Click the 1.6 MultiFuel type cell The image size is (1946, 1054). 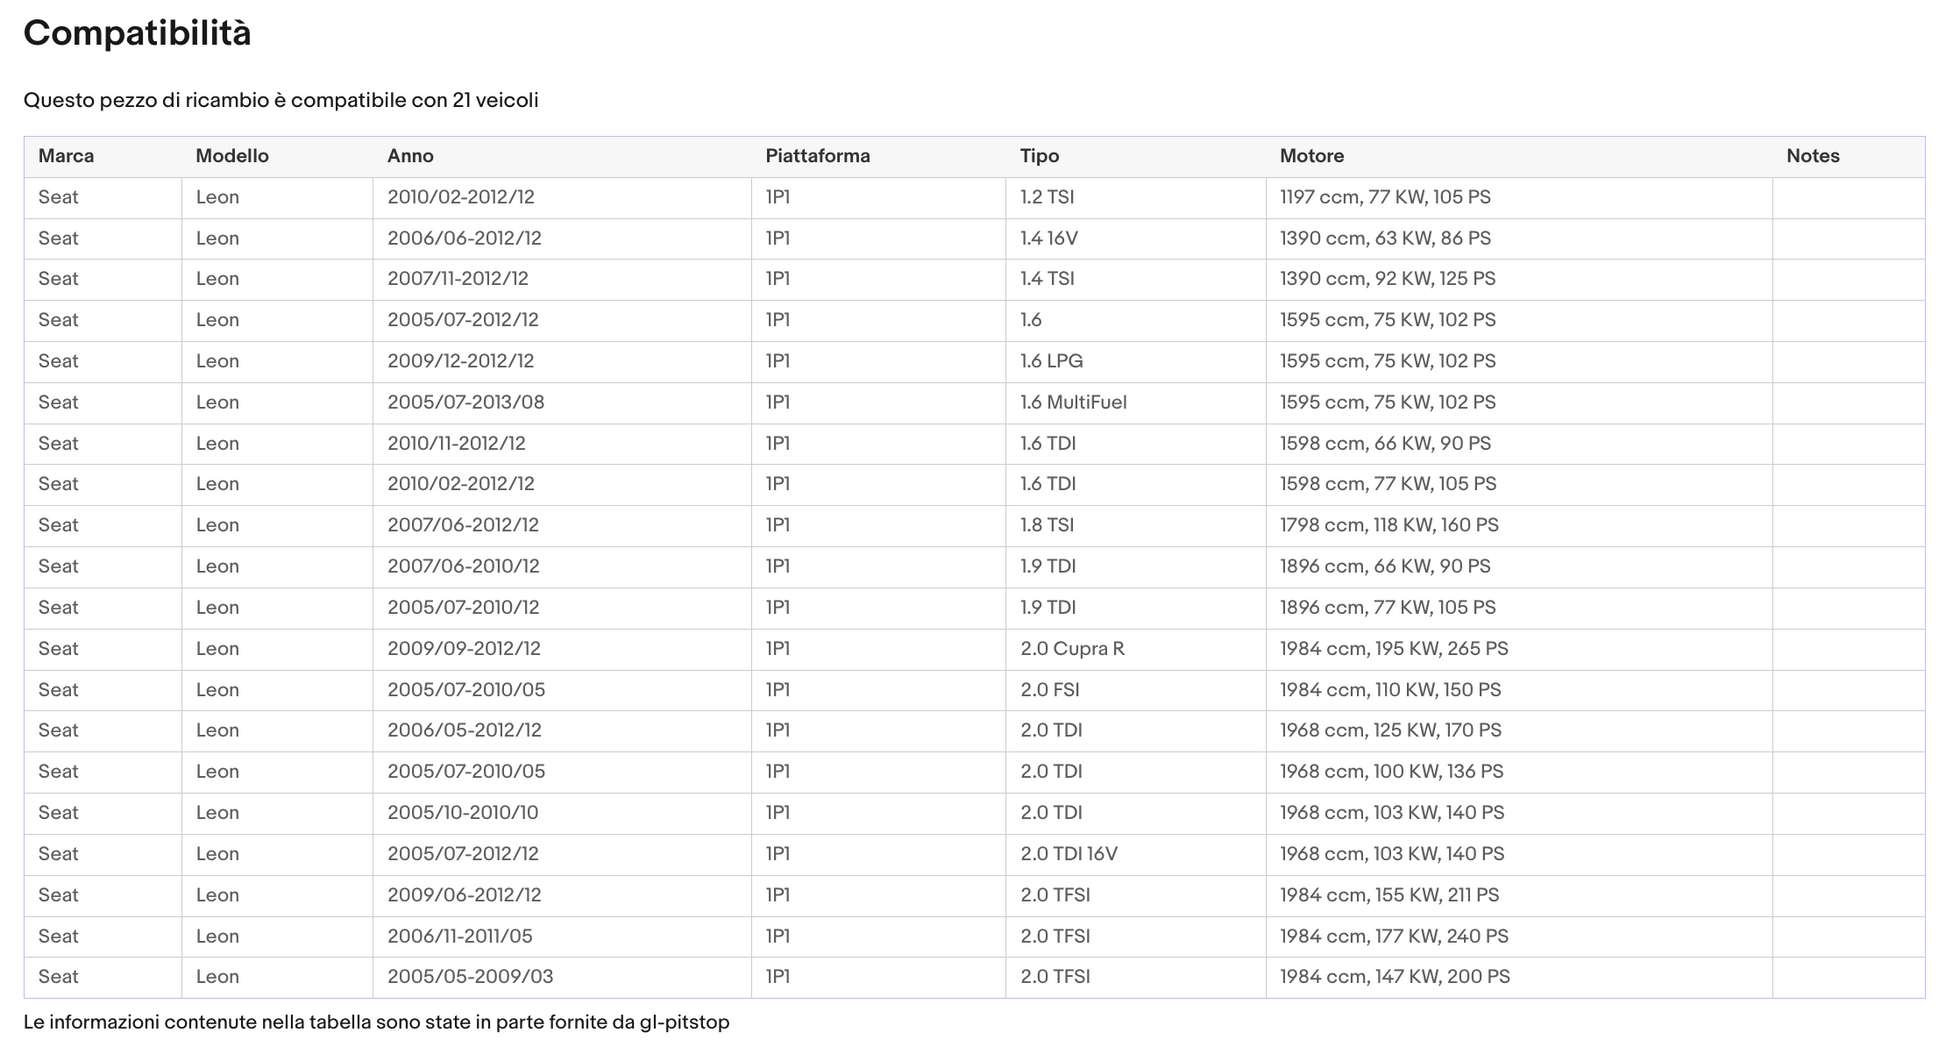pos(1073,402)
